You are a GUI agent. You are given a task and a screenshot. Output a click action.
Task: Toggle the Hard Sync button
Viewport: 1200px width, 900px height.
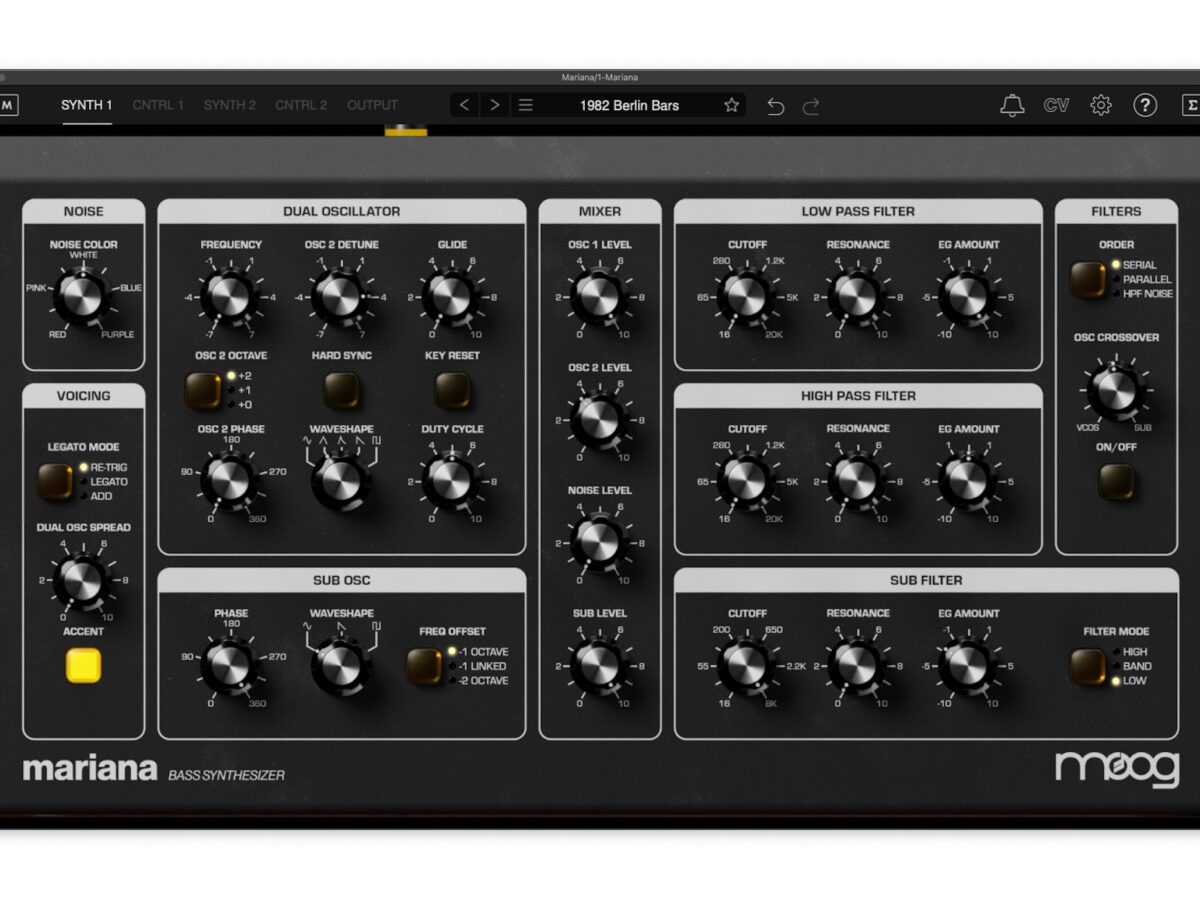tap(341, 390)
